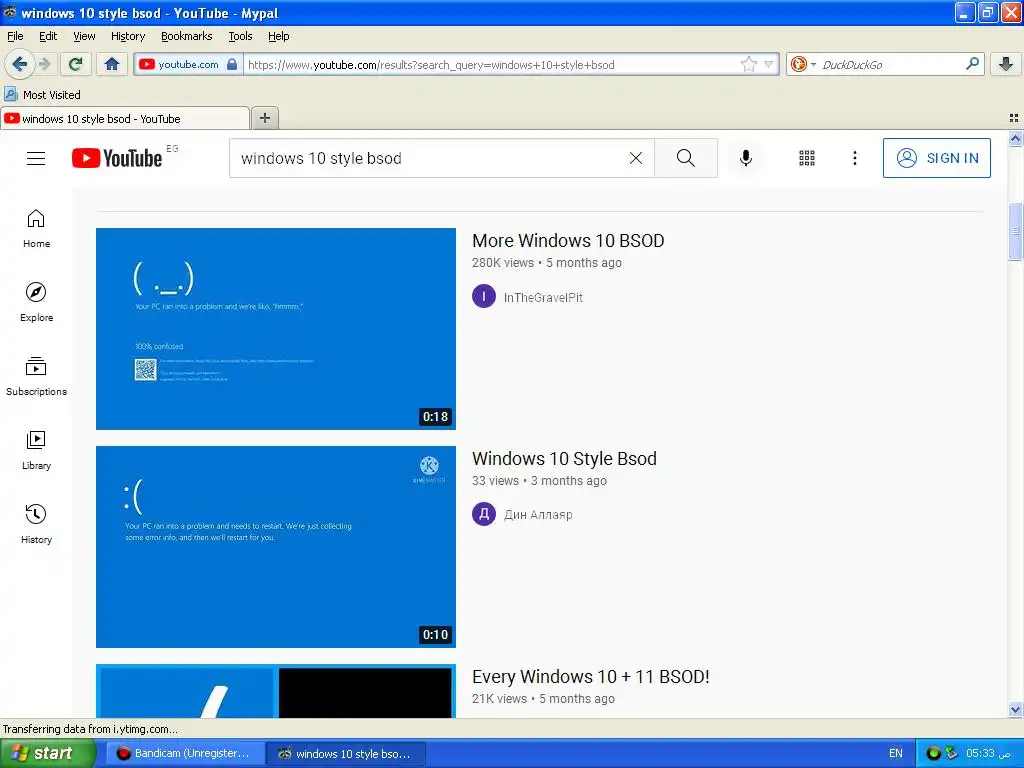Screen dimensions: 1024x768
Task: Switch to Bandicam in the taskbar
Action: (185, 753)
